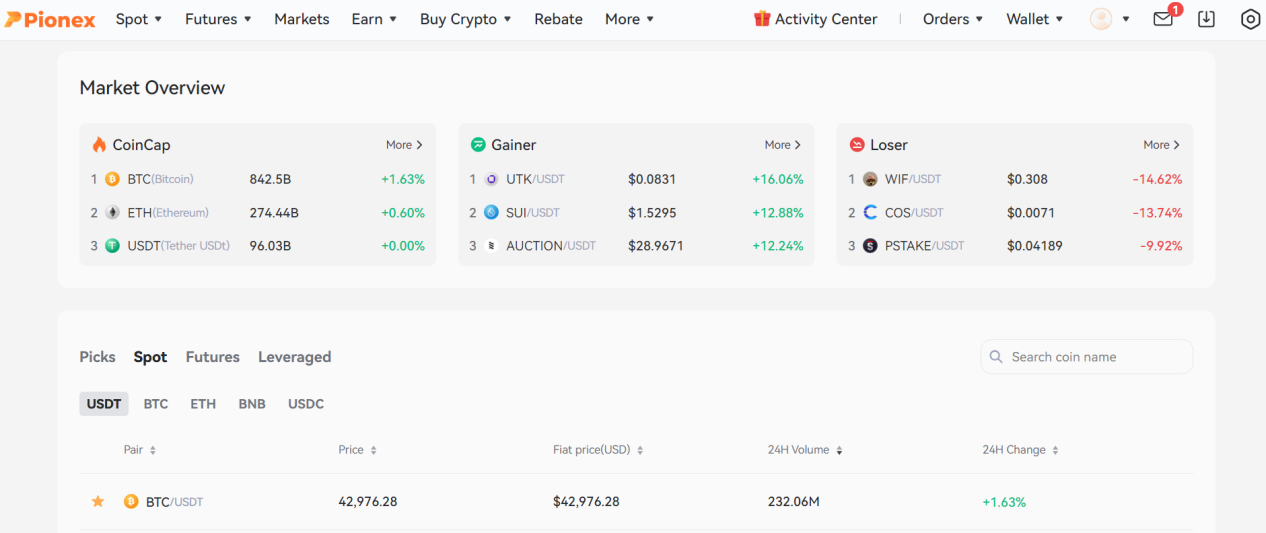
Task: Click the Loser red face icon
Action: point(856,145)
